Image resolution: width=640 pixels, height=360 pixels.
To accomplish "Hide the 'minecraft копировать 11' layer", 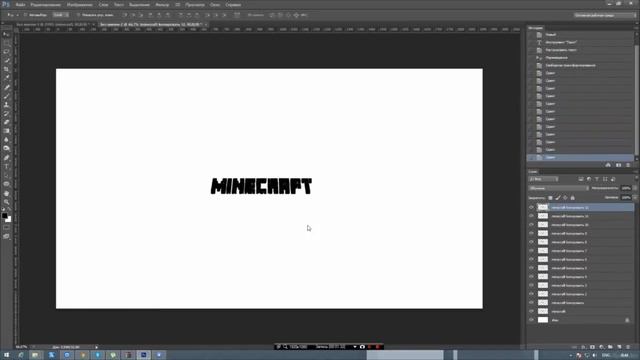I will pyautogui.click(x=531, y=216).
